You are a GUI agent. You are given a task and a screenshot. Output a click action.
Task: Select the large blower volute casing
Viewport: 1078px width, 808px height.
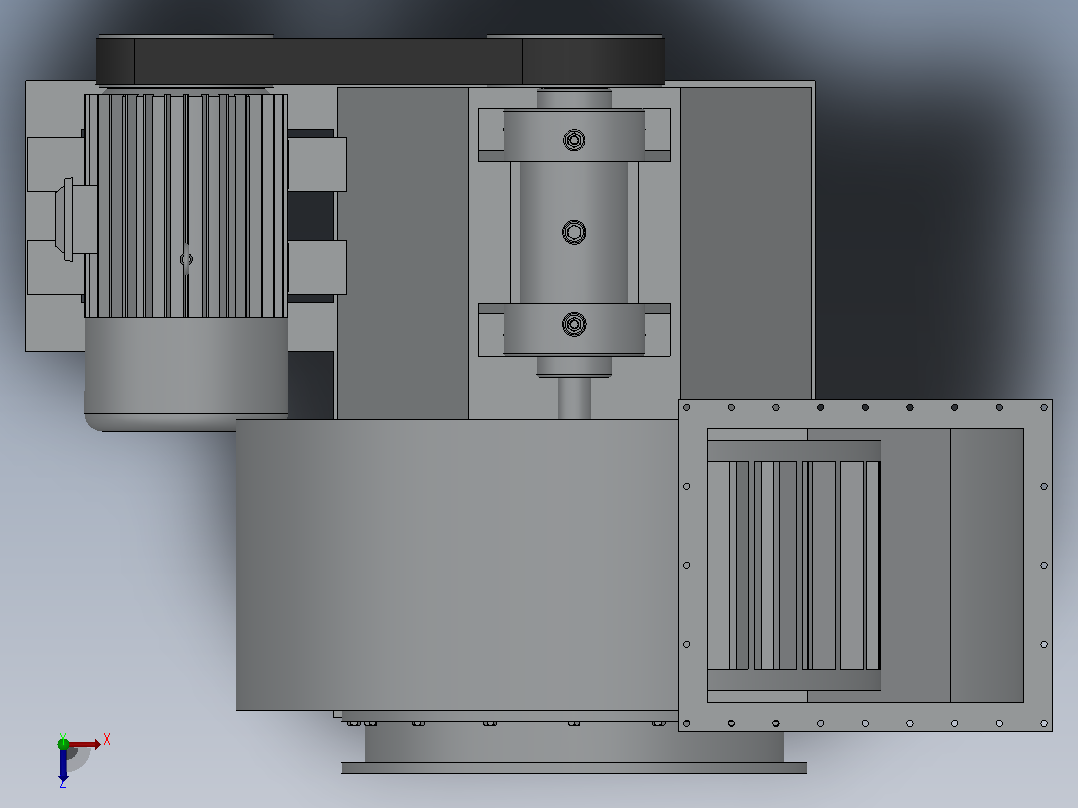coord(456,565)
